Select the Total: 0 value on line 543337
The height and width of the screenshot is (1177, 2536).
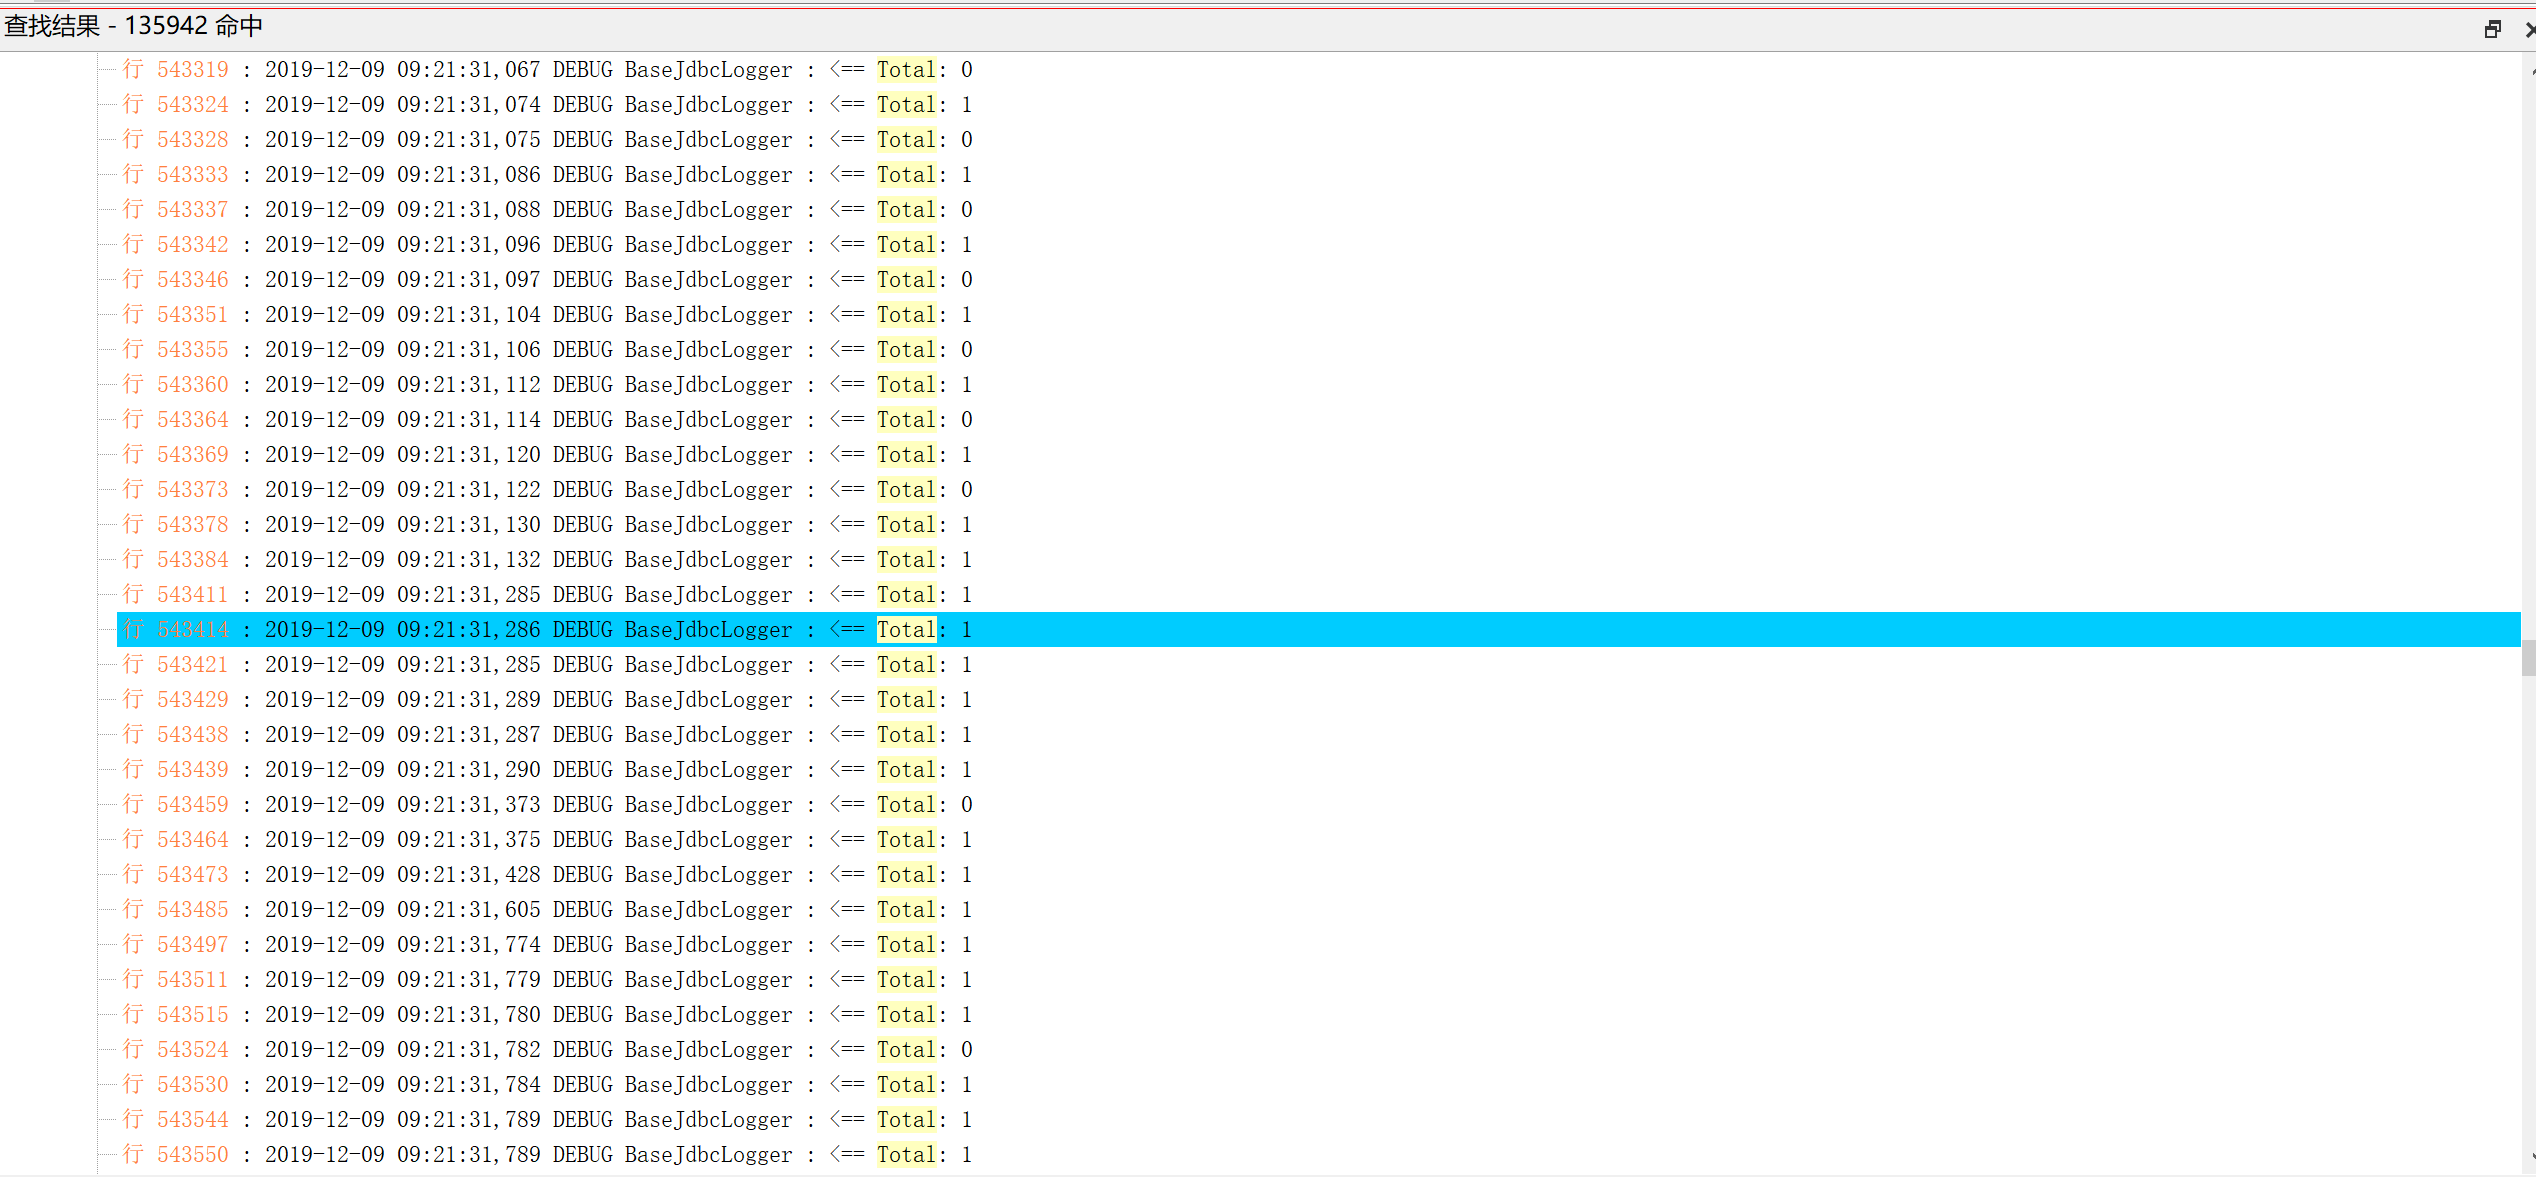[x=964, y=209]
